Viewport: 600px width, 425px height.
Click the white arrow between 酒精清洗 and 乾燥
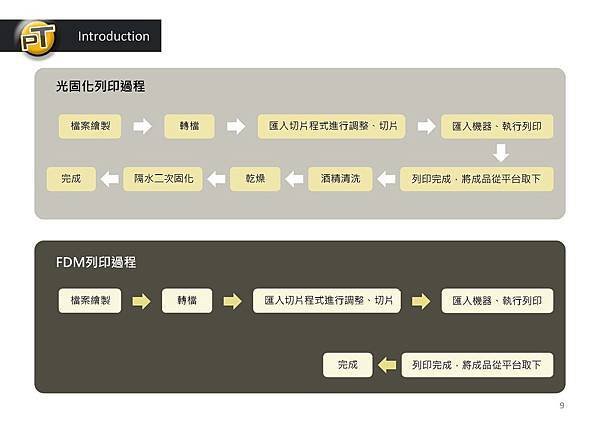point(294,179)
